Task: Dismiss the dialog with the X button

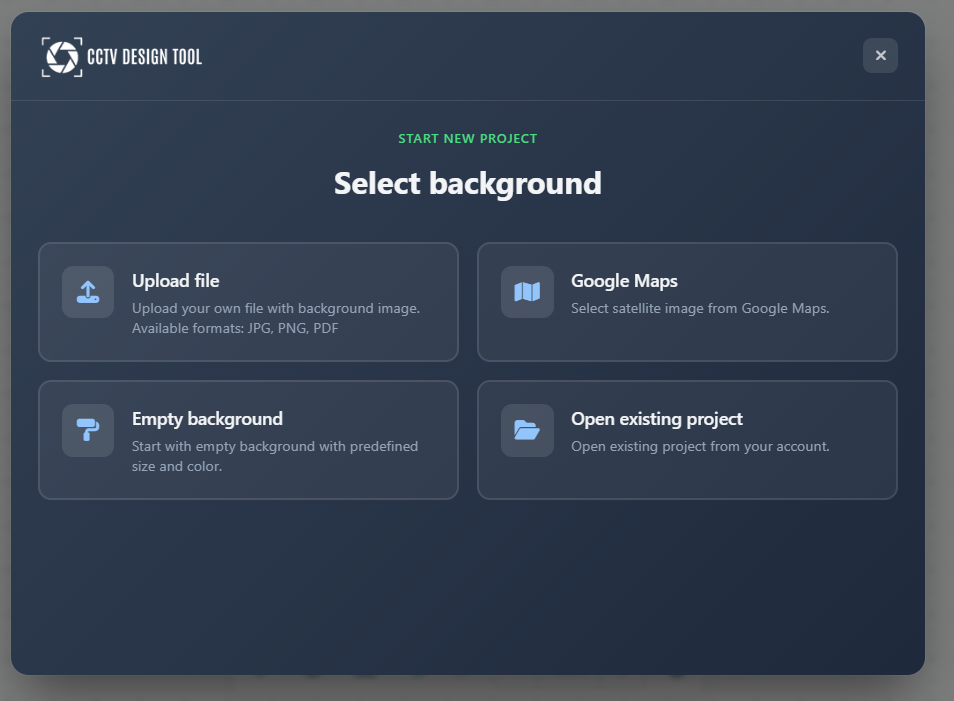Action: point(880,55)
